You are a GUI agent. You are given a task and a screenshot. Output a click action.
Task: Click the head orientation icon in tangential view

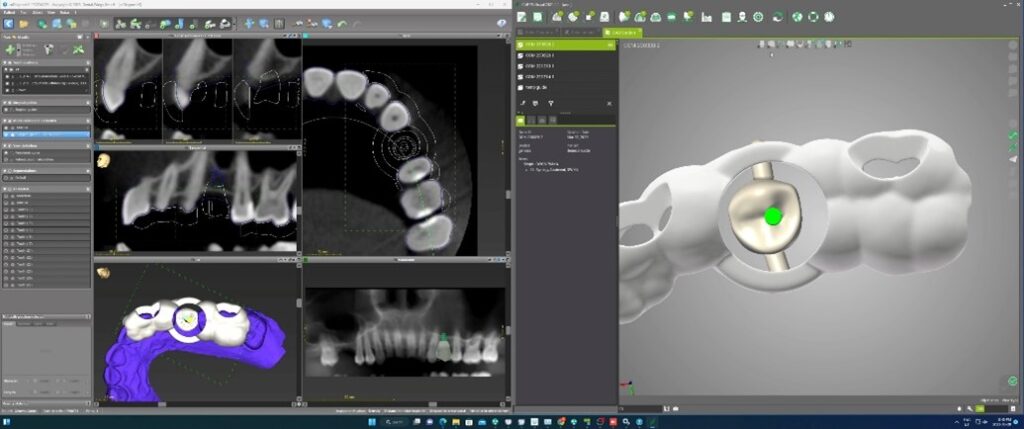pos(103,160)
